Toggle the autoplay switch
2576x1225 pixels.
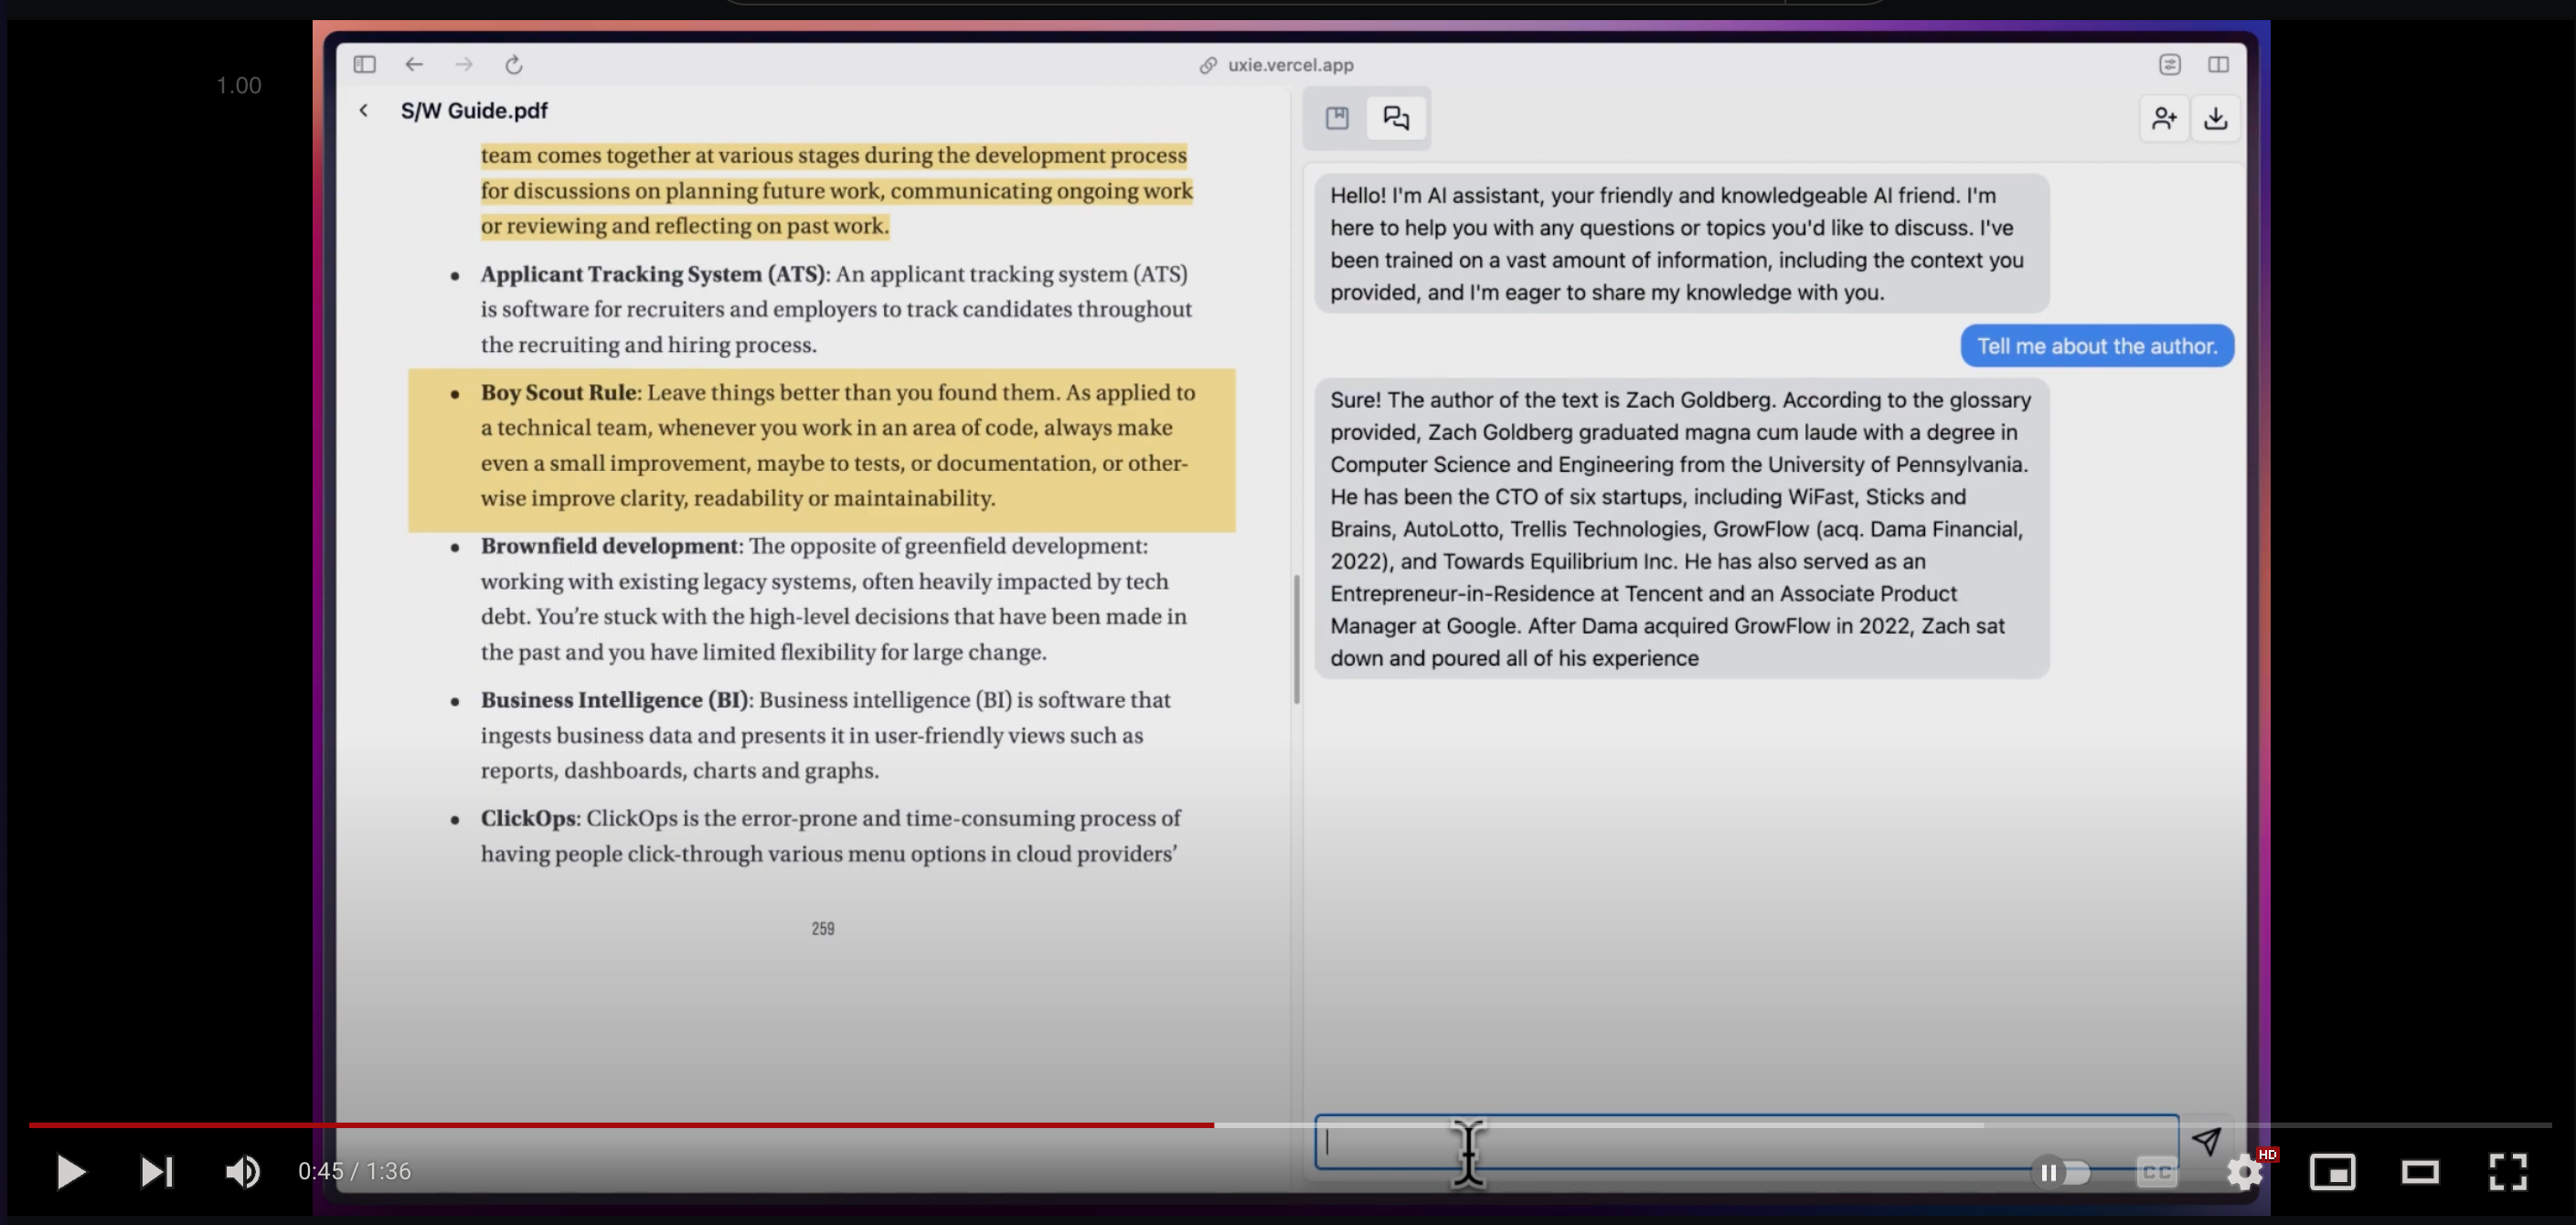tap(2061, 1172)
